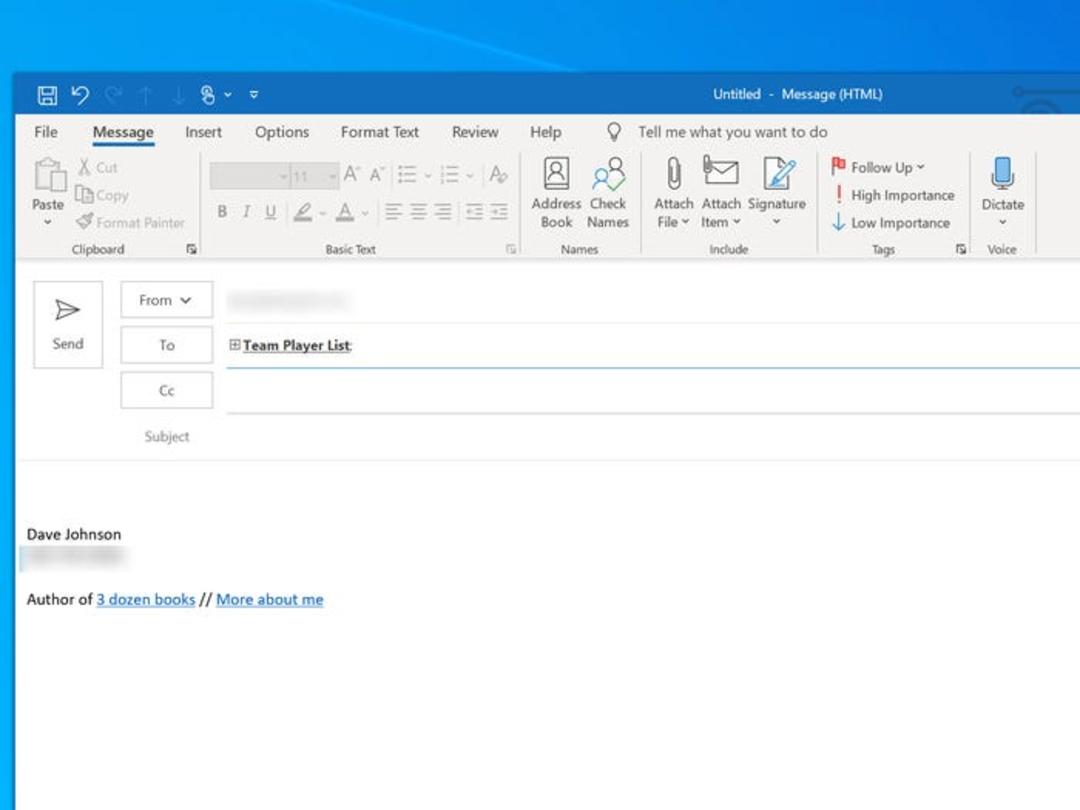Expand the Team Player List contact group
Screen dimensions: 1080x810
[234, 344]
